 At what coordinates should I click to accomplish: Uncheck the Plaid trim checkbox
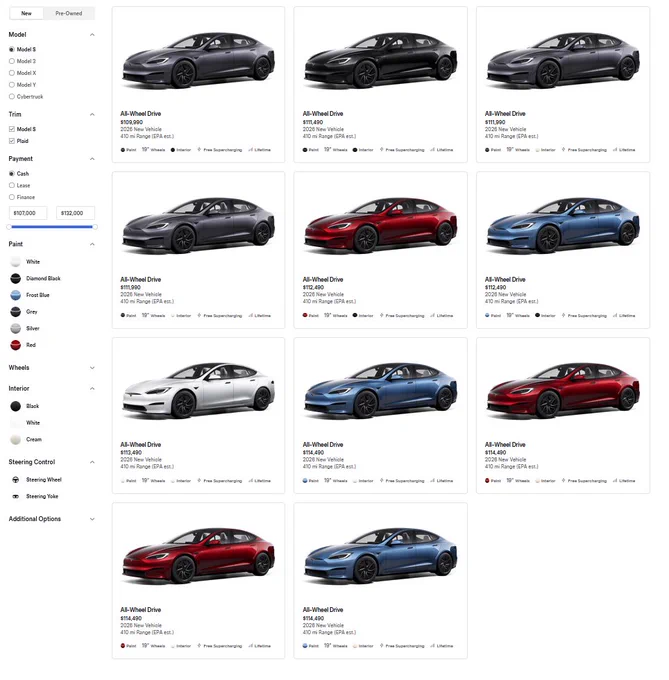[12, 141]
